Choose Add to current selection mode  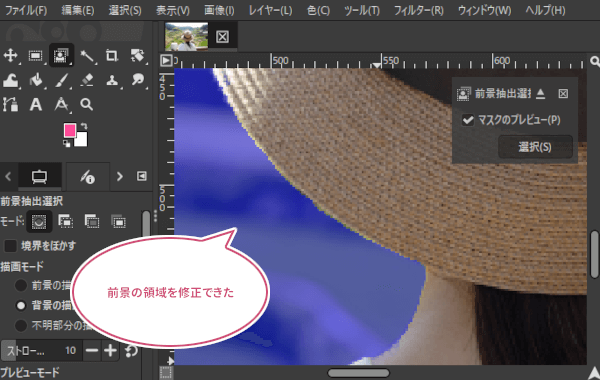(65, 222)
